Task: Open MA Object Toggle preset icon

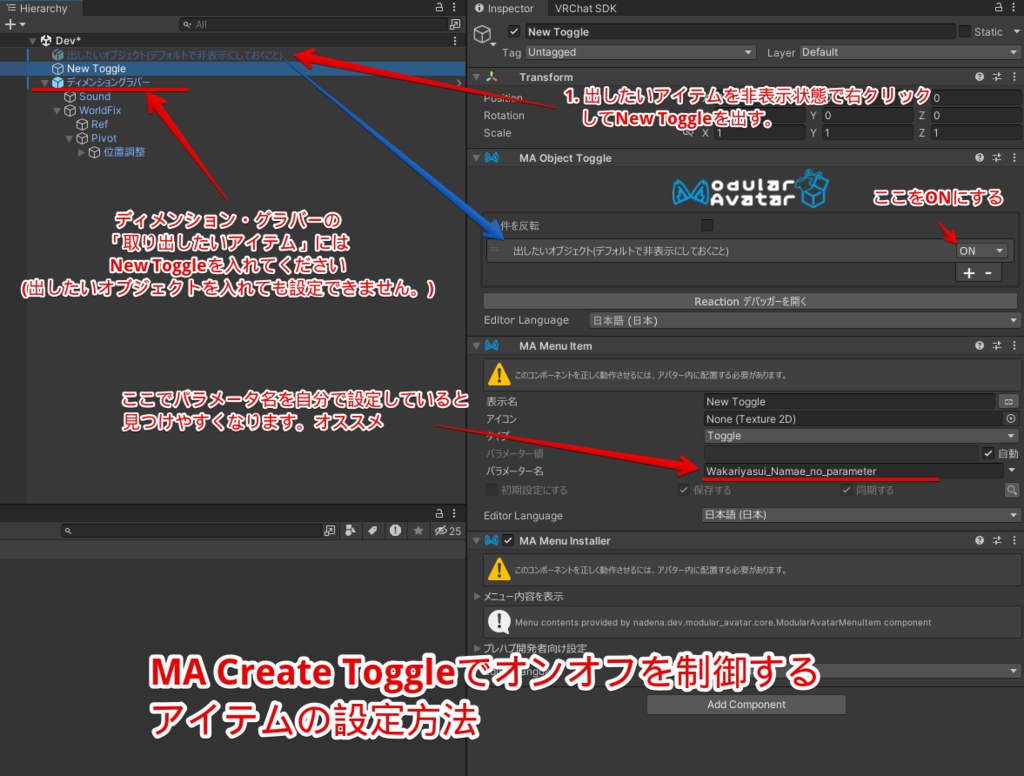Action: 997,157
